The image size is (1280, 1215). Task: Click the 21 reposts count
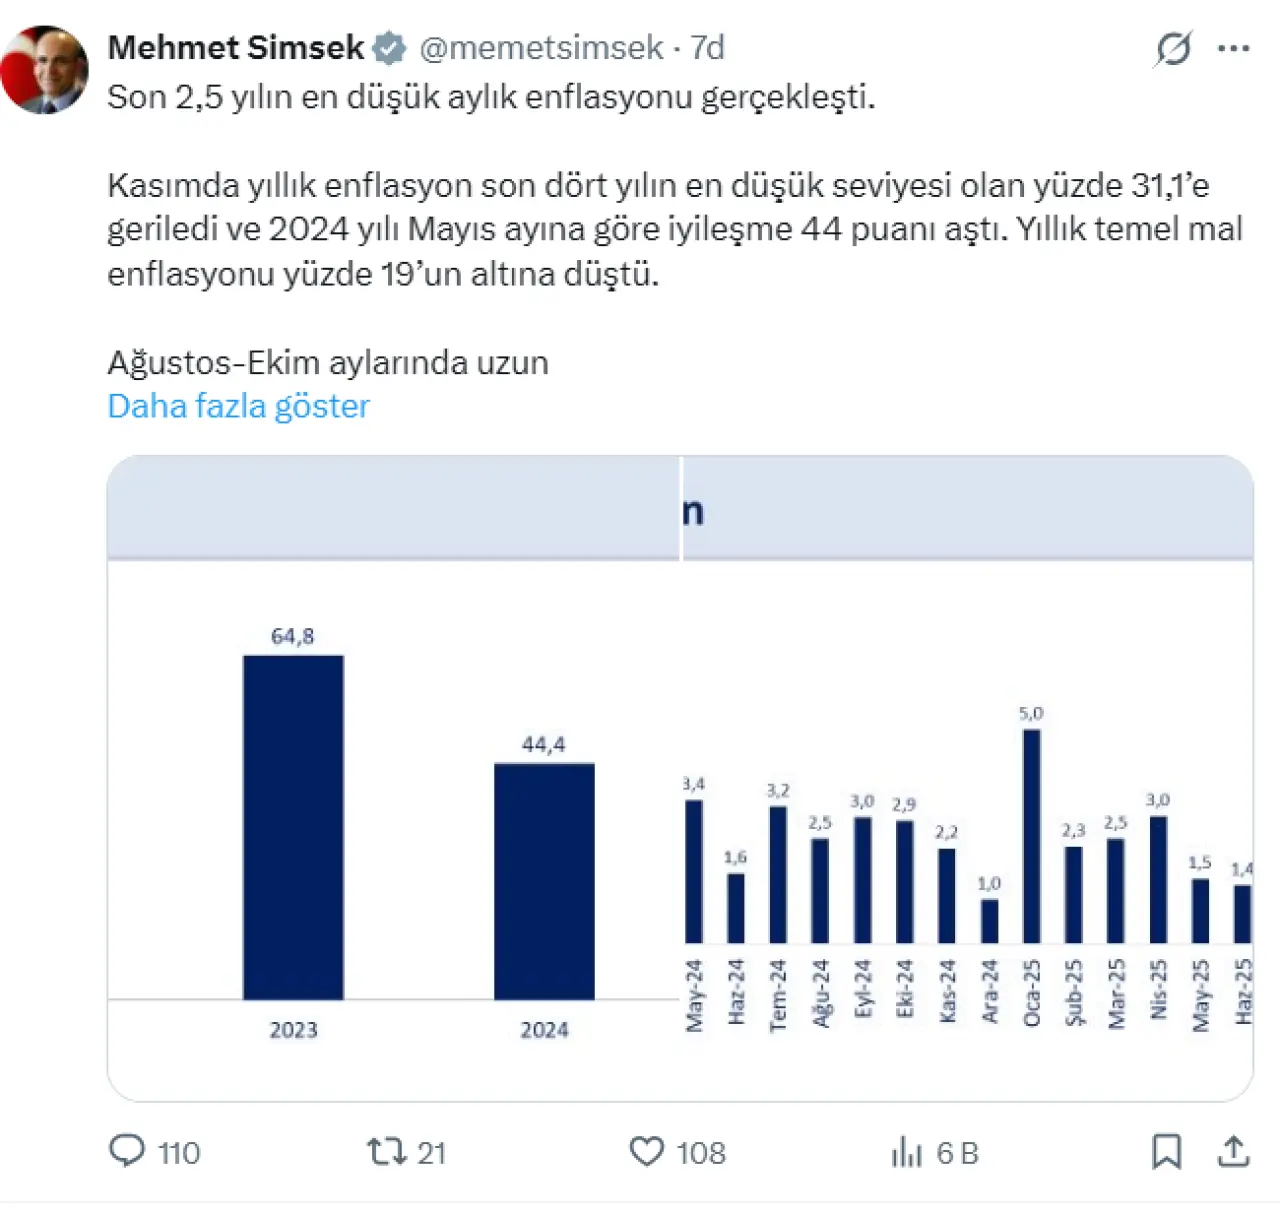[431, 1153]
